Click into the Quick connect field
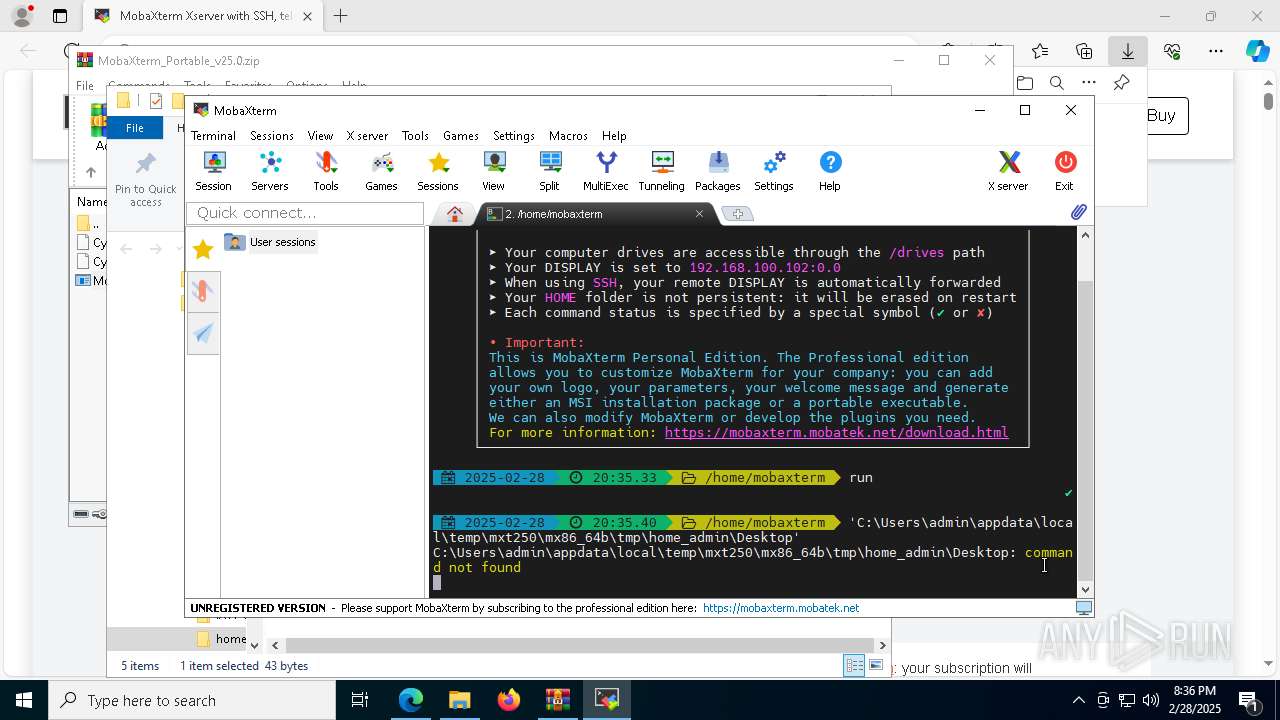Viewport: 1280px width, 720px height. click(305, 213)
